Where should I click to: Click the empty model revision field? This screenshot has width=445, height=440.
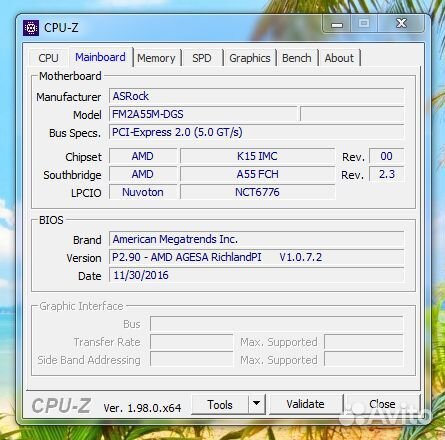click(352, 114)
